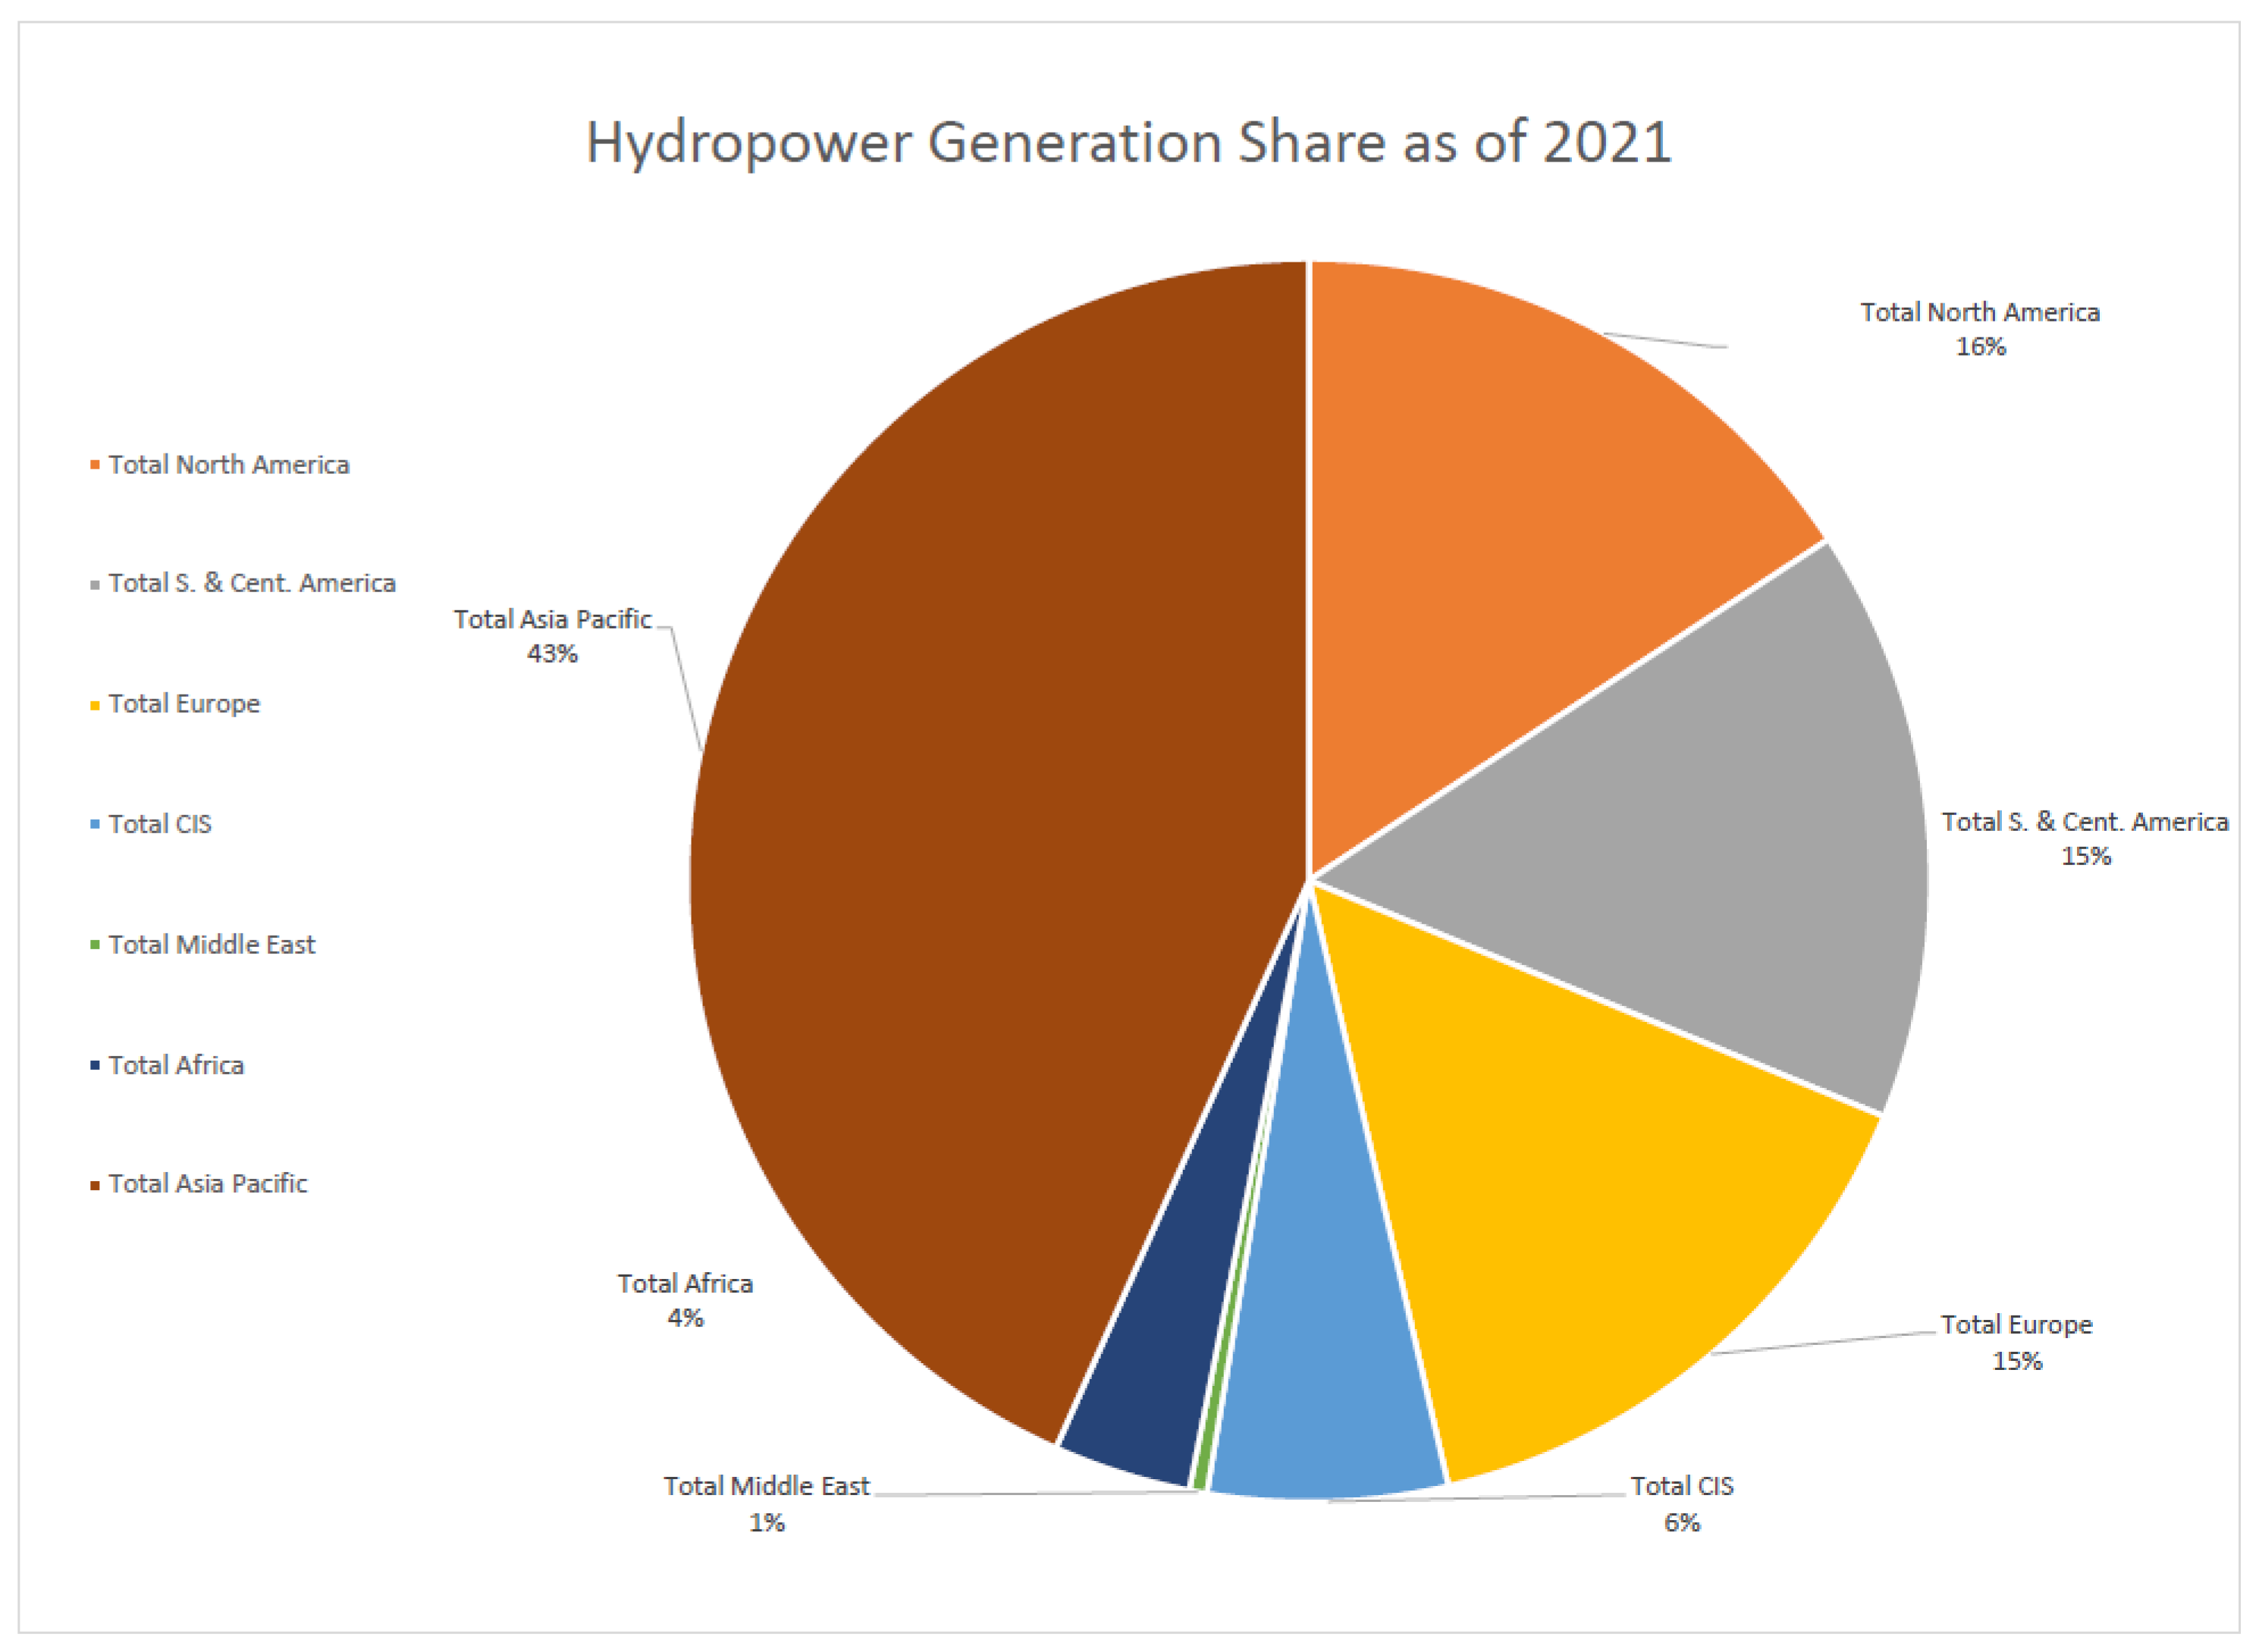Viewport: 2259px width, 1652px height.
Task: Click the 'Total Europe 15%' data label
Action: pyautogui.click(x=2016, y=1342)
